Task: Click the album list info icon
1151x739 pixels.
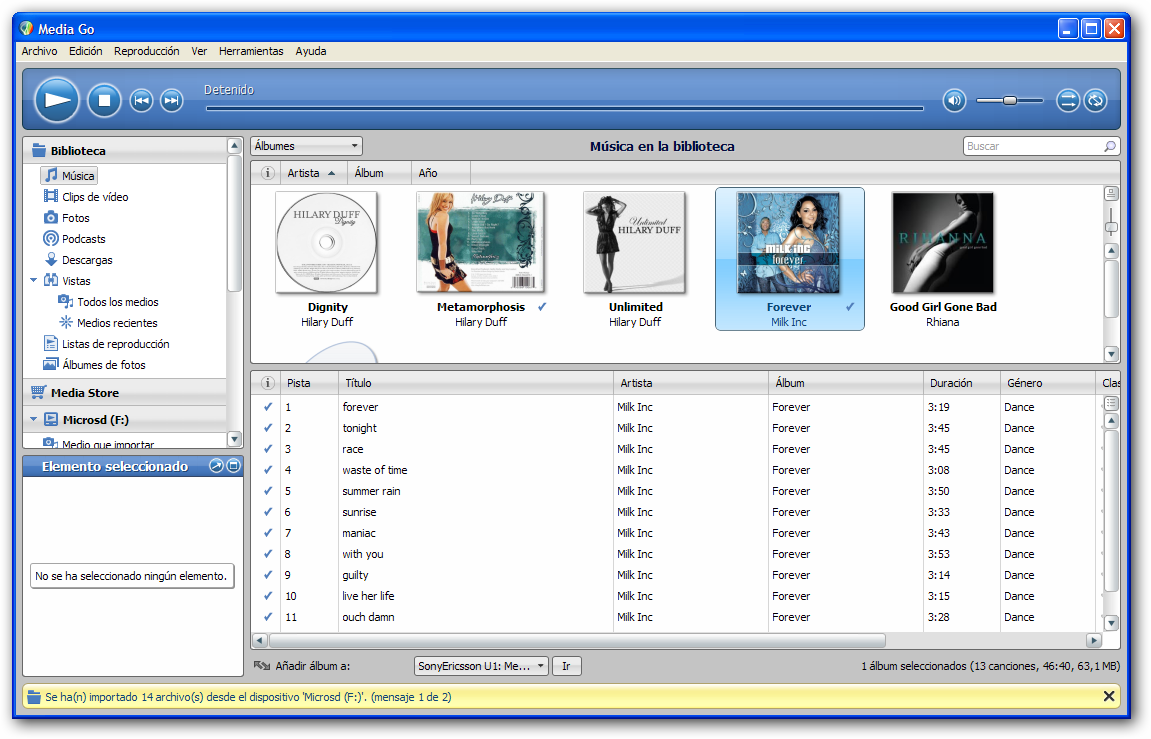Action: point(267,173)
